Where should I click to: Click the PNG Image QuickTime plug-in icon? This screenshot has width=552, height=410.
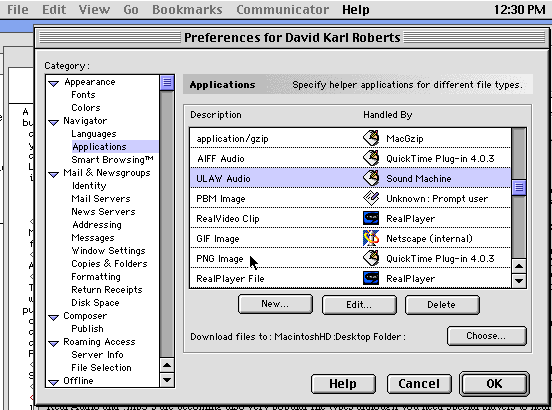[x=371, y=258]
